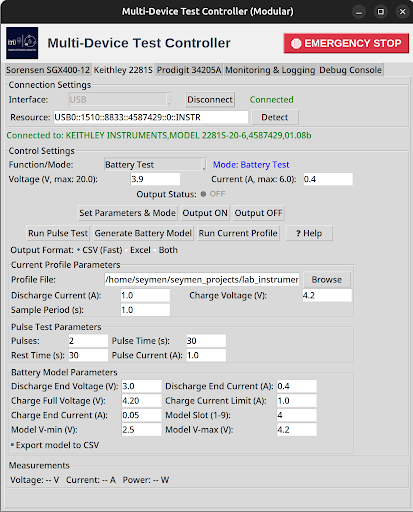Open the ? Help button
Screen dimensions: 413x512
pos(309,233)
